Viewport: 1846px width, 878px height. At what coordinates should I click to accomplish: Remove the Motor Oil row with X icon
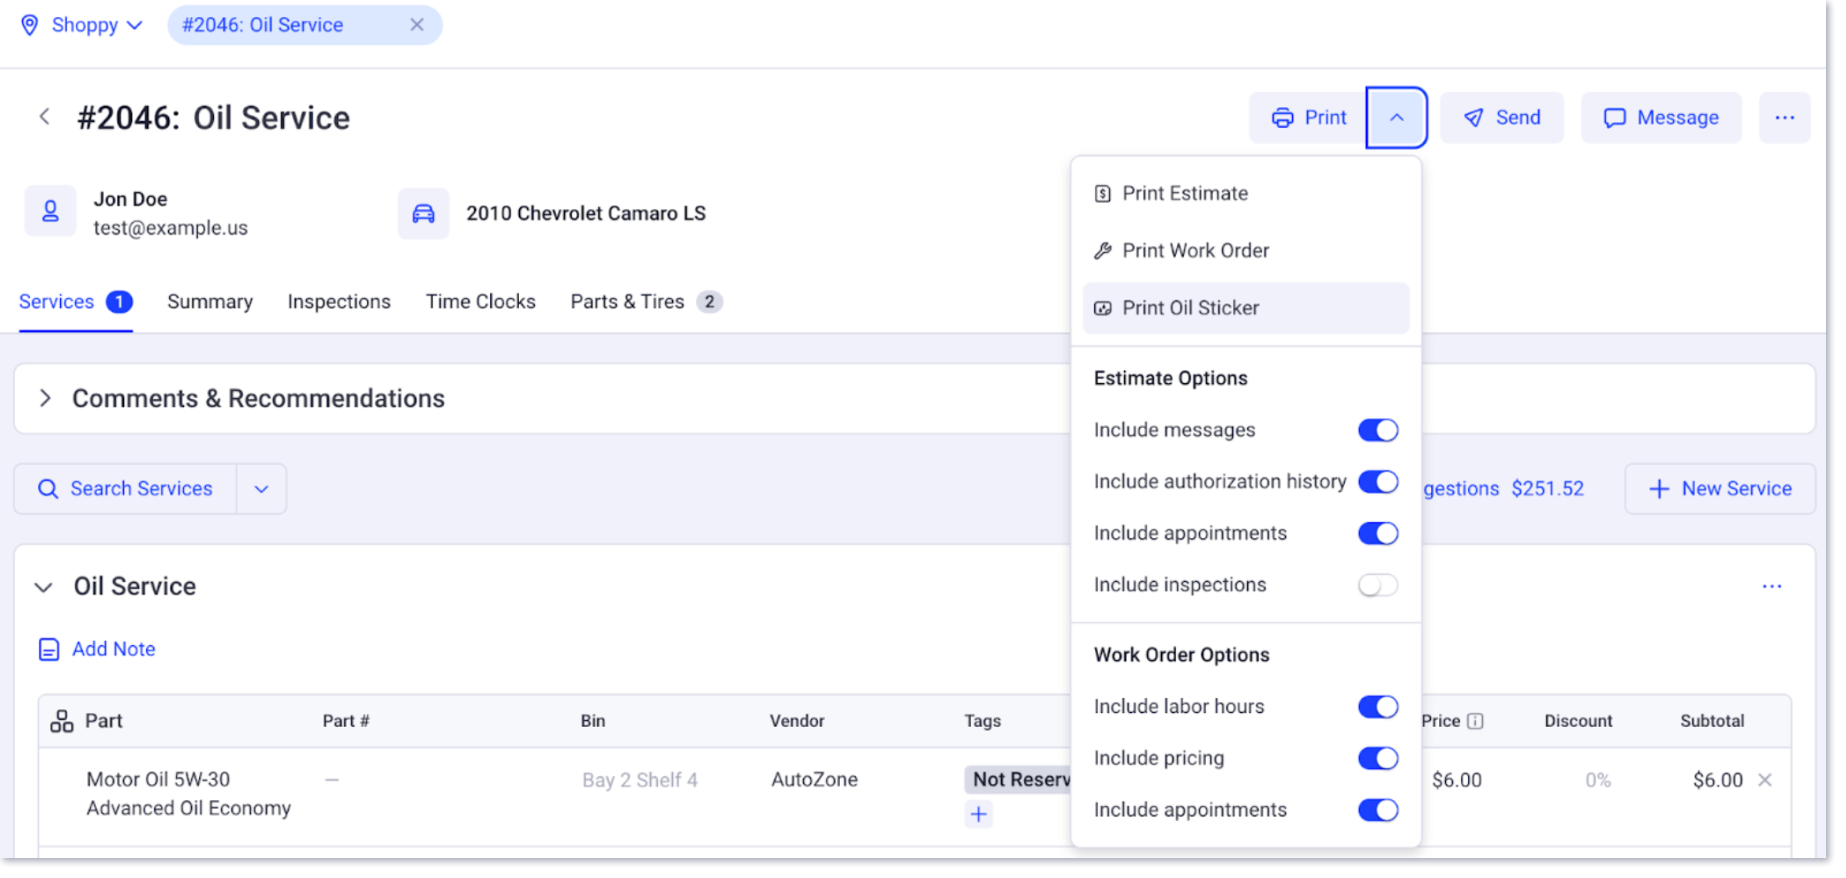click(x=1765, y=780)
